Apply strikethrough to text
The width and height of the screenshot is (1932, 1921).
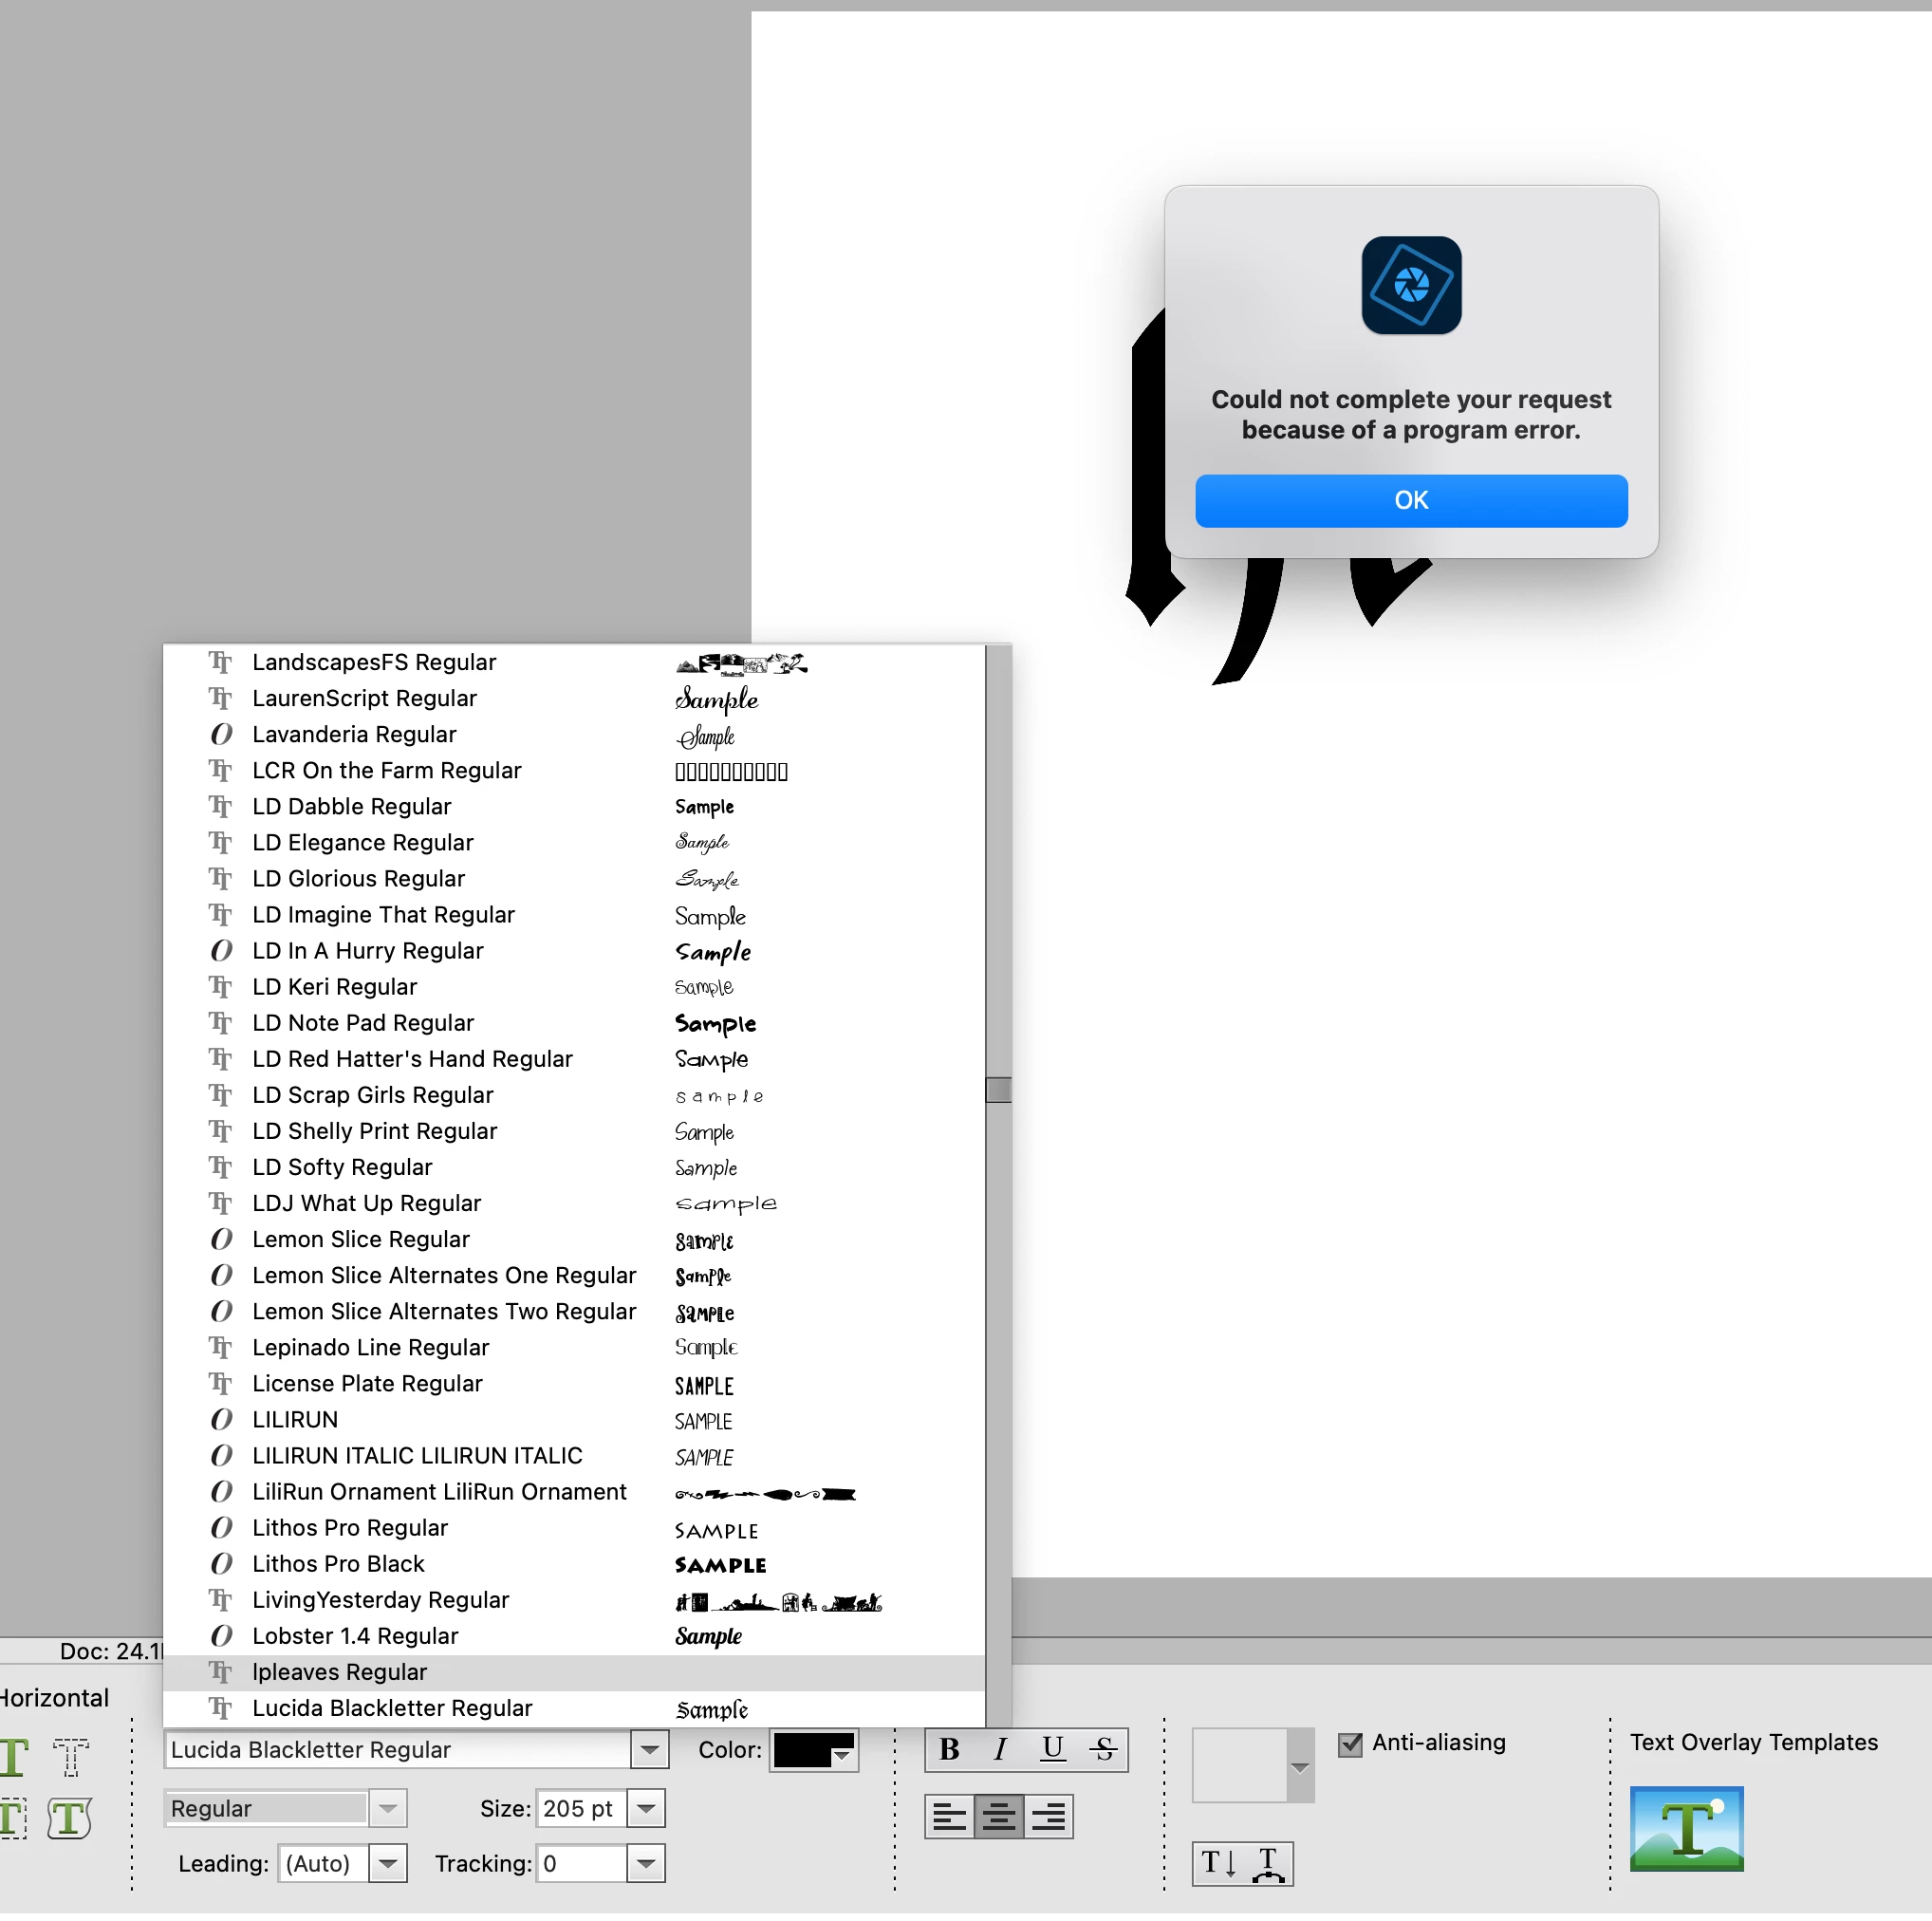click(1103, 1749)
